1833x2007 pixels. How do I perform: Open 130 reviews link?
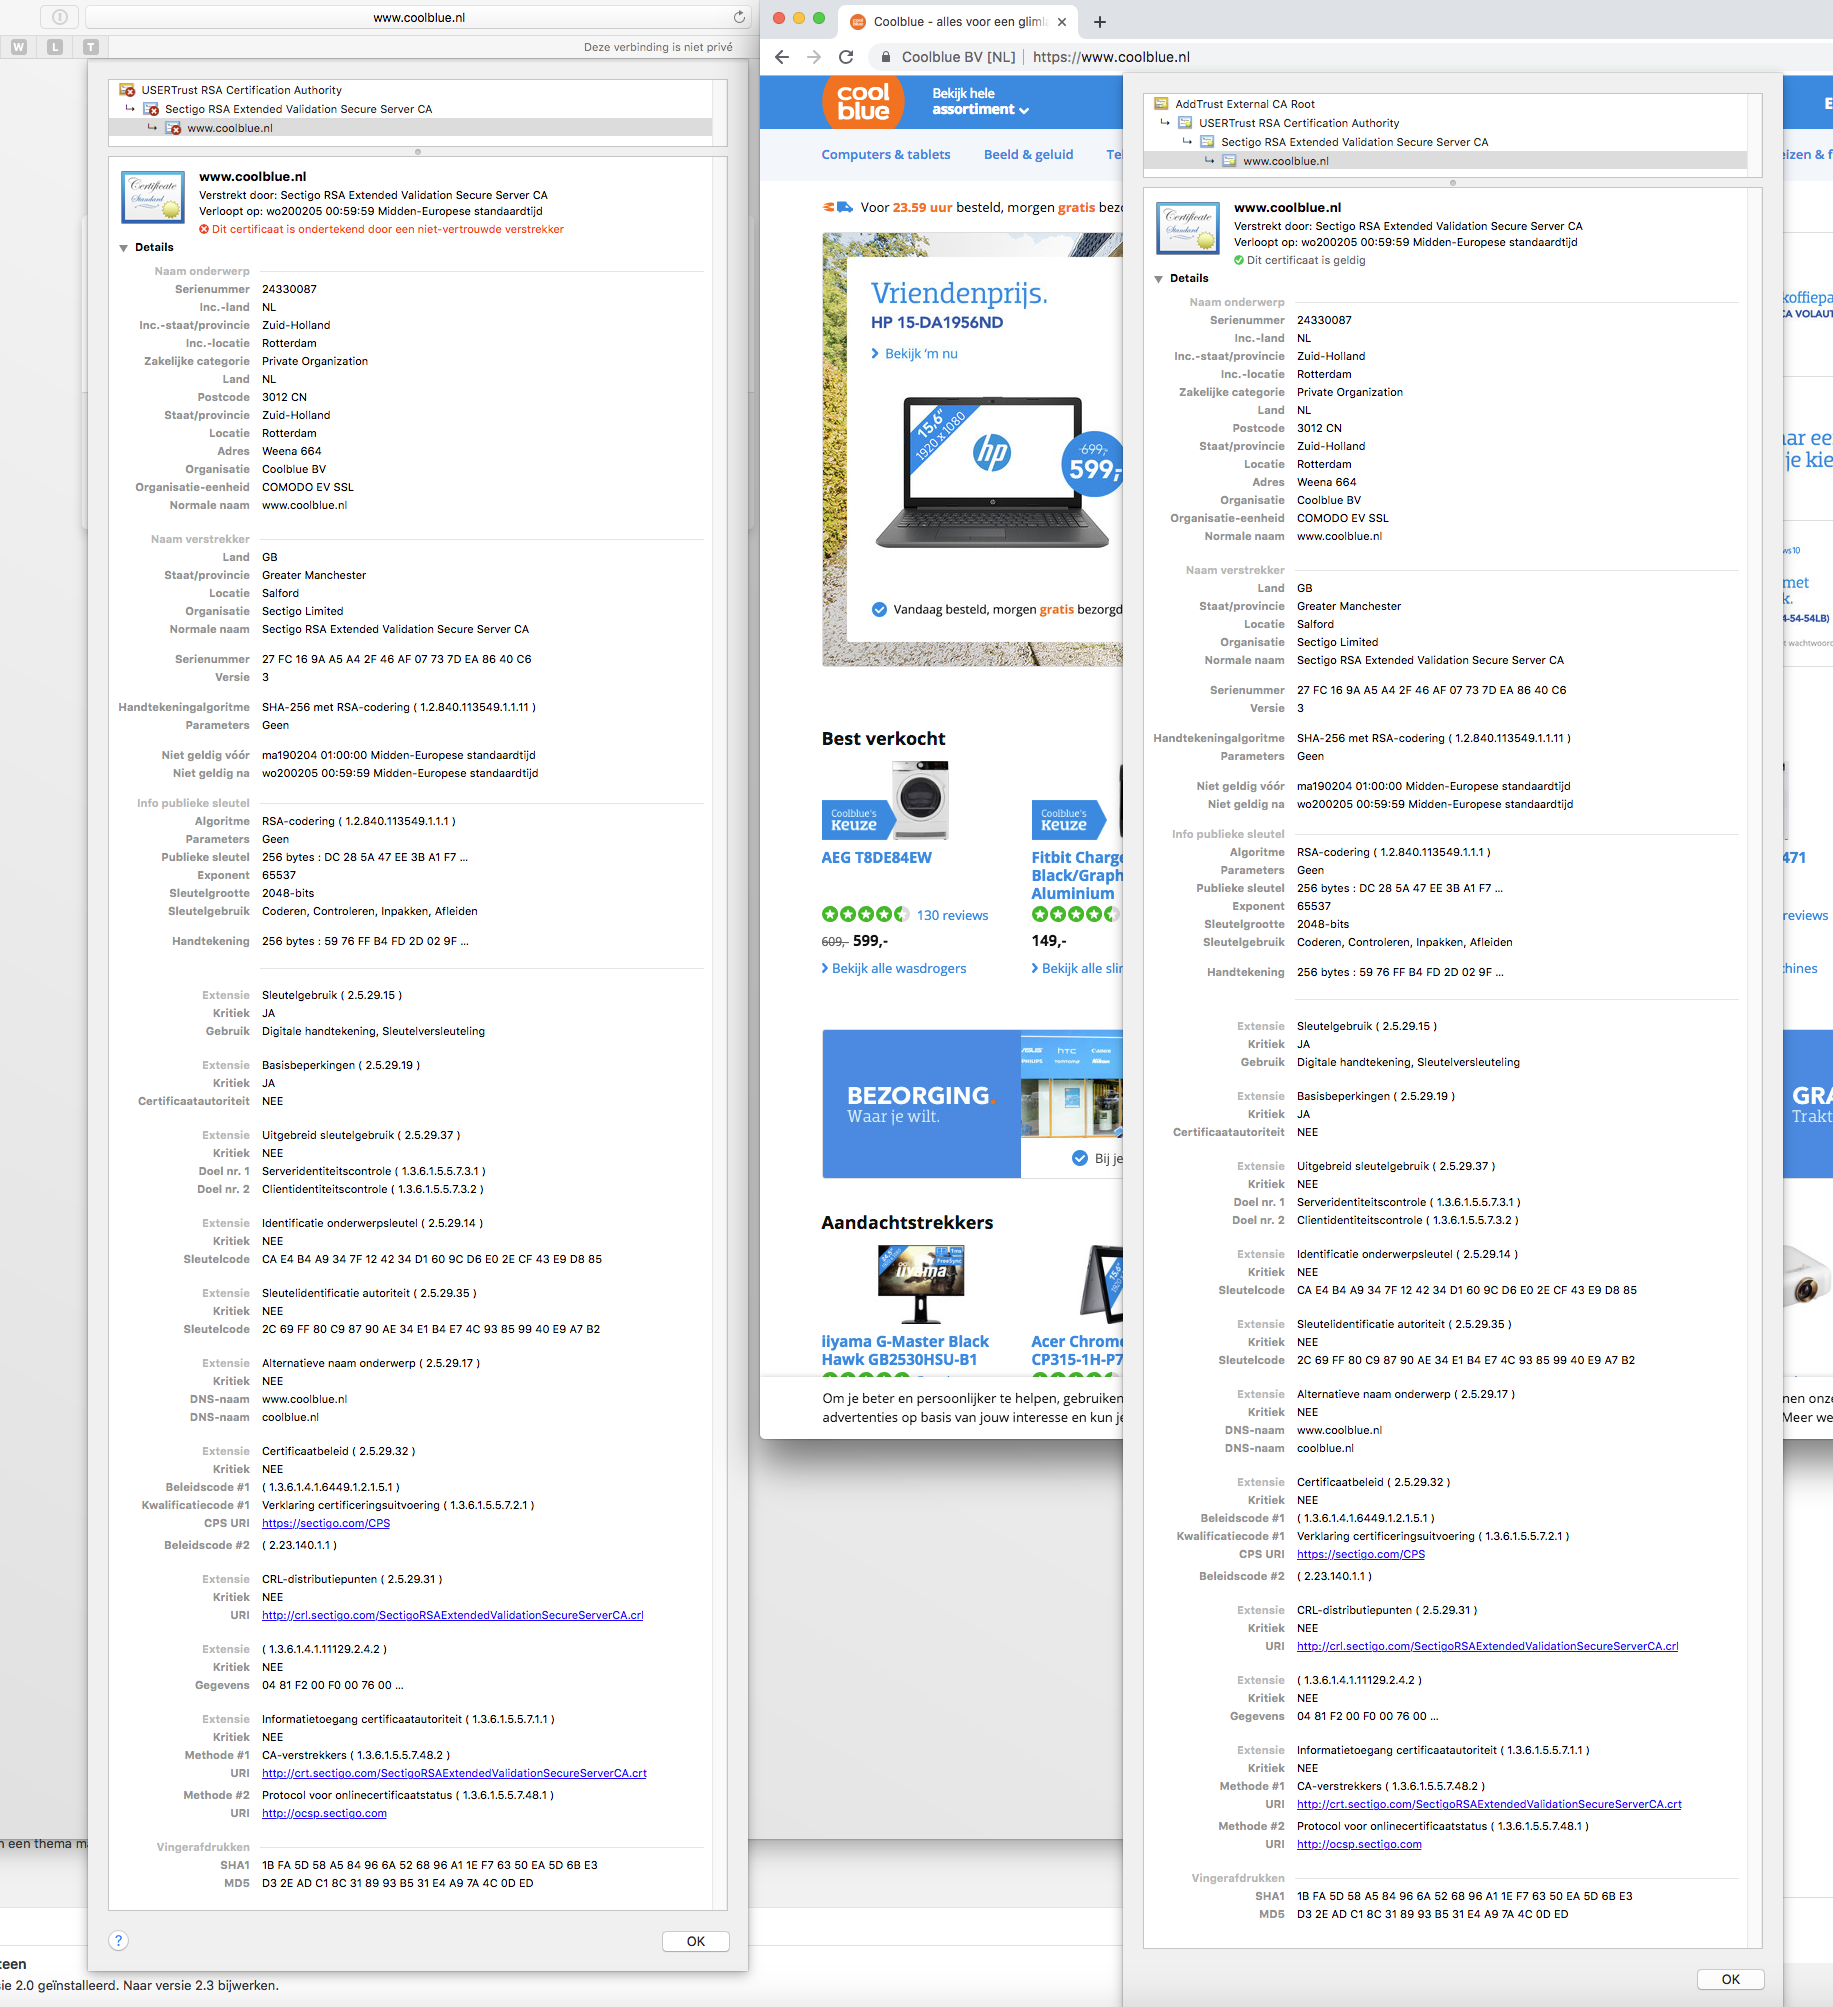click(x=952, y=915)
